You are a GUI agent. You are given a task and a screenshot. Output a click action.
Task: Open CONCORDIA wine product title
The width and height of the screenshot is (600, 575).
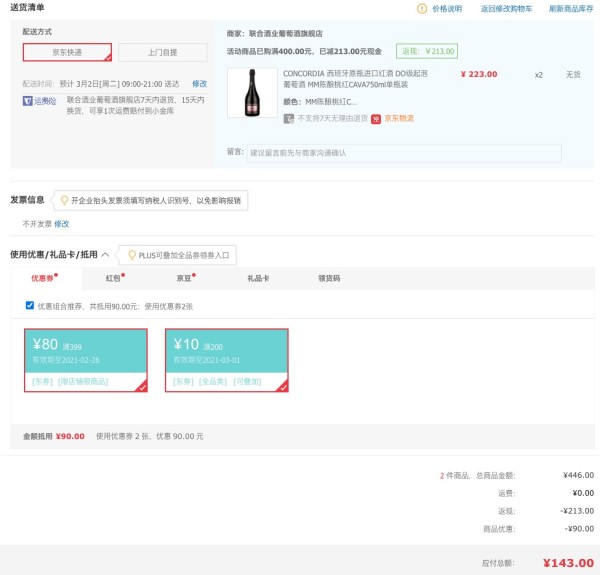coord(355,79)
